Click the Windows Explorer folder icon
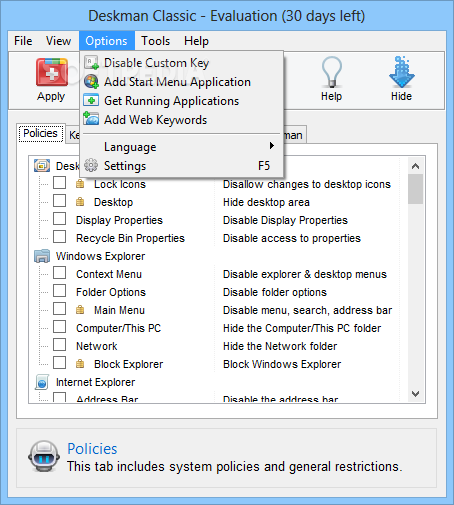This screenshot has height=505, width=454. [x=42, y=256]
